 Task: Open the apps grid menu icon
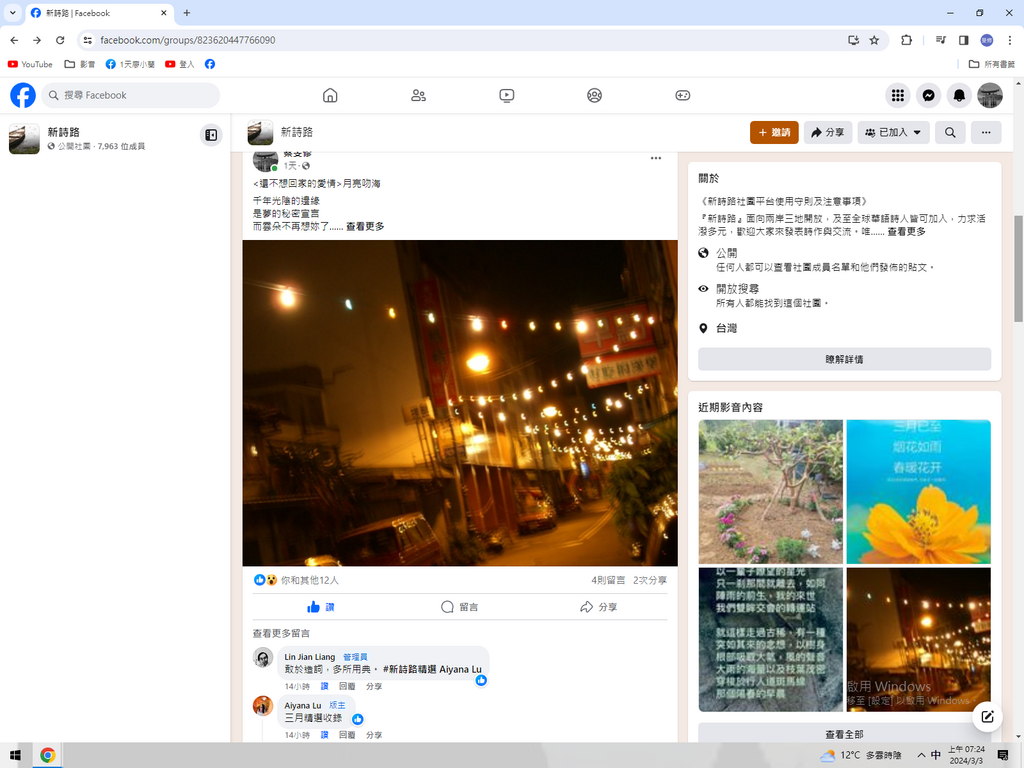point(898,95)
